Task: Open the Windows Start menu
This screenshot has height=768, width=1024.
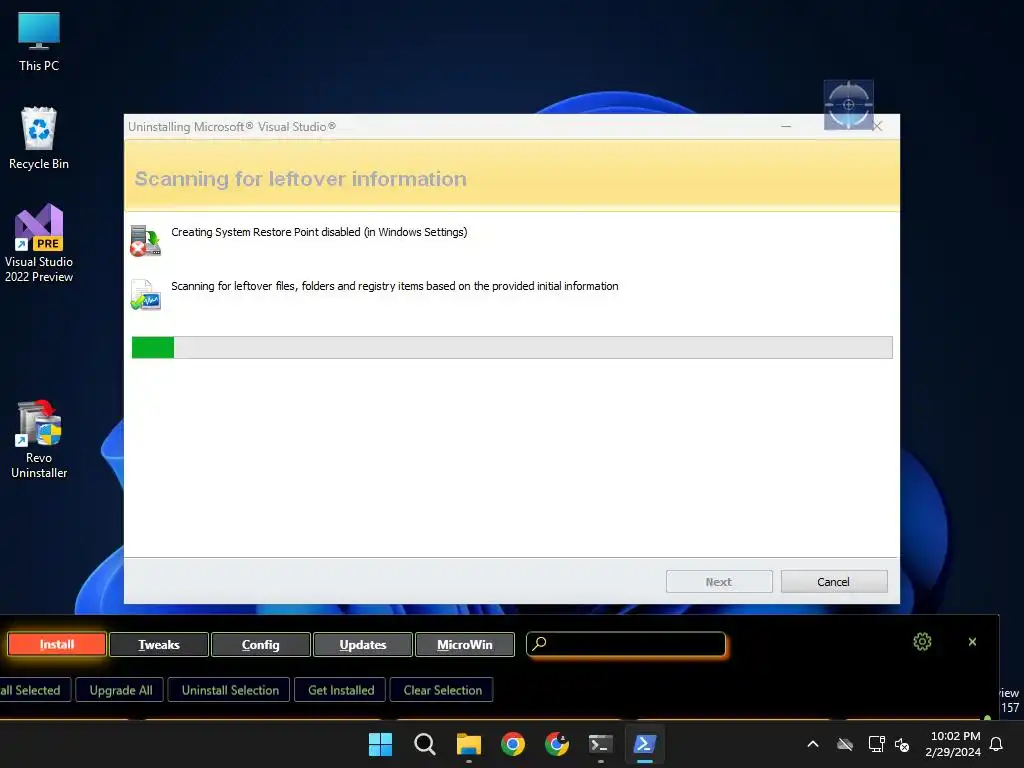Action: (380, 744)
